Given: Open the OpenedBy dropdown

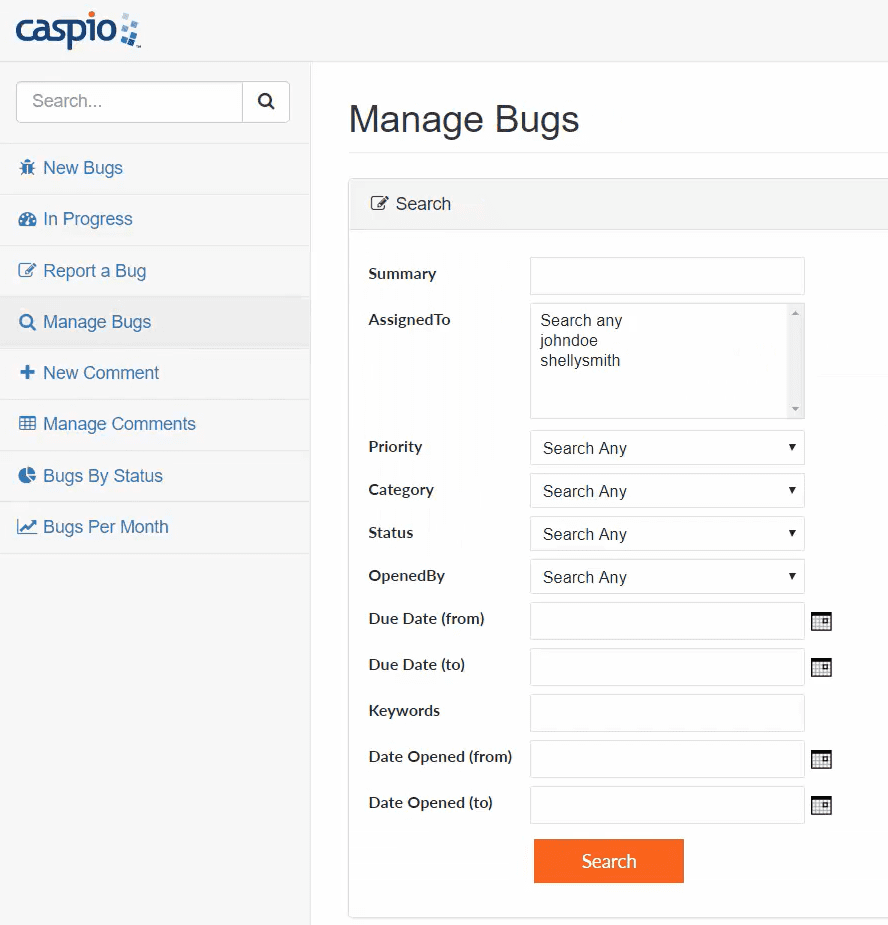Looking at the screenshot, I should pyautogui.click(x=667, y=577).
